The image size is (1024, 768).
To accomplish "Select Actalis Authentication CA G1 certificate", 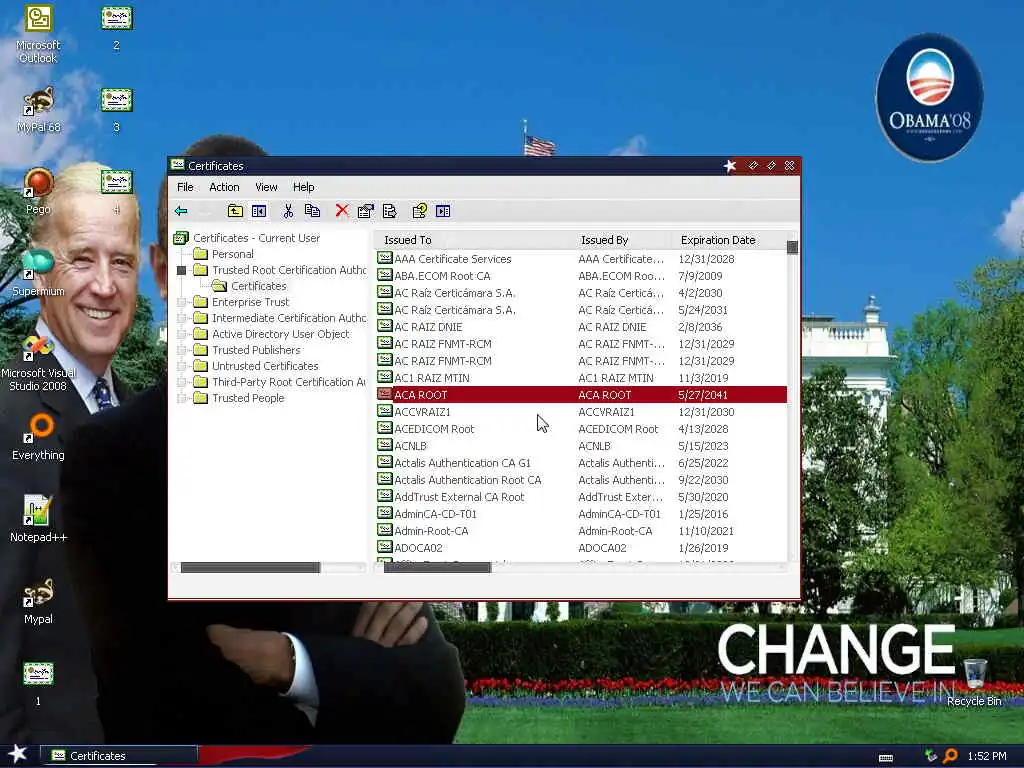I will pos(581,463).
